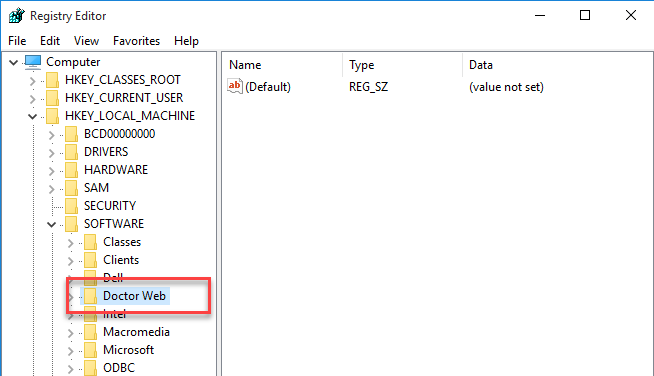Select the Computer tree label

point(73,62)
